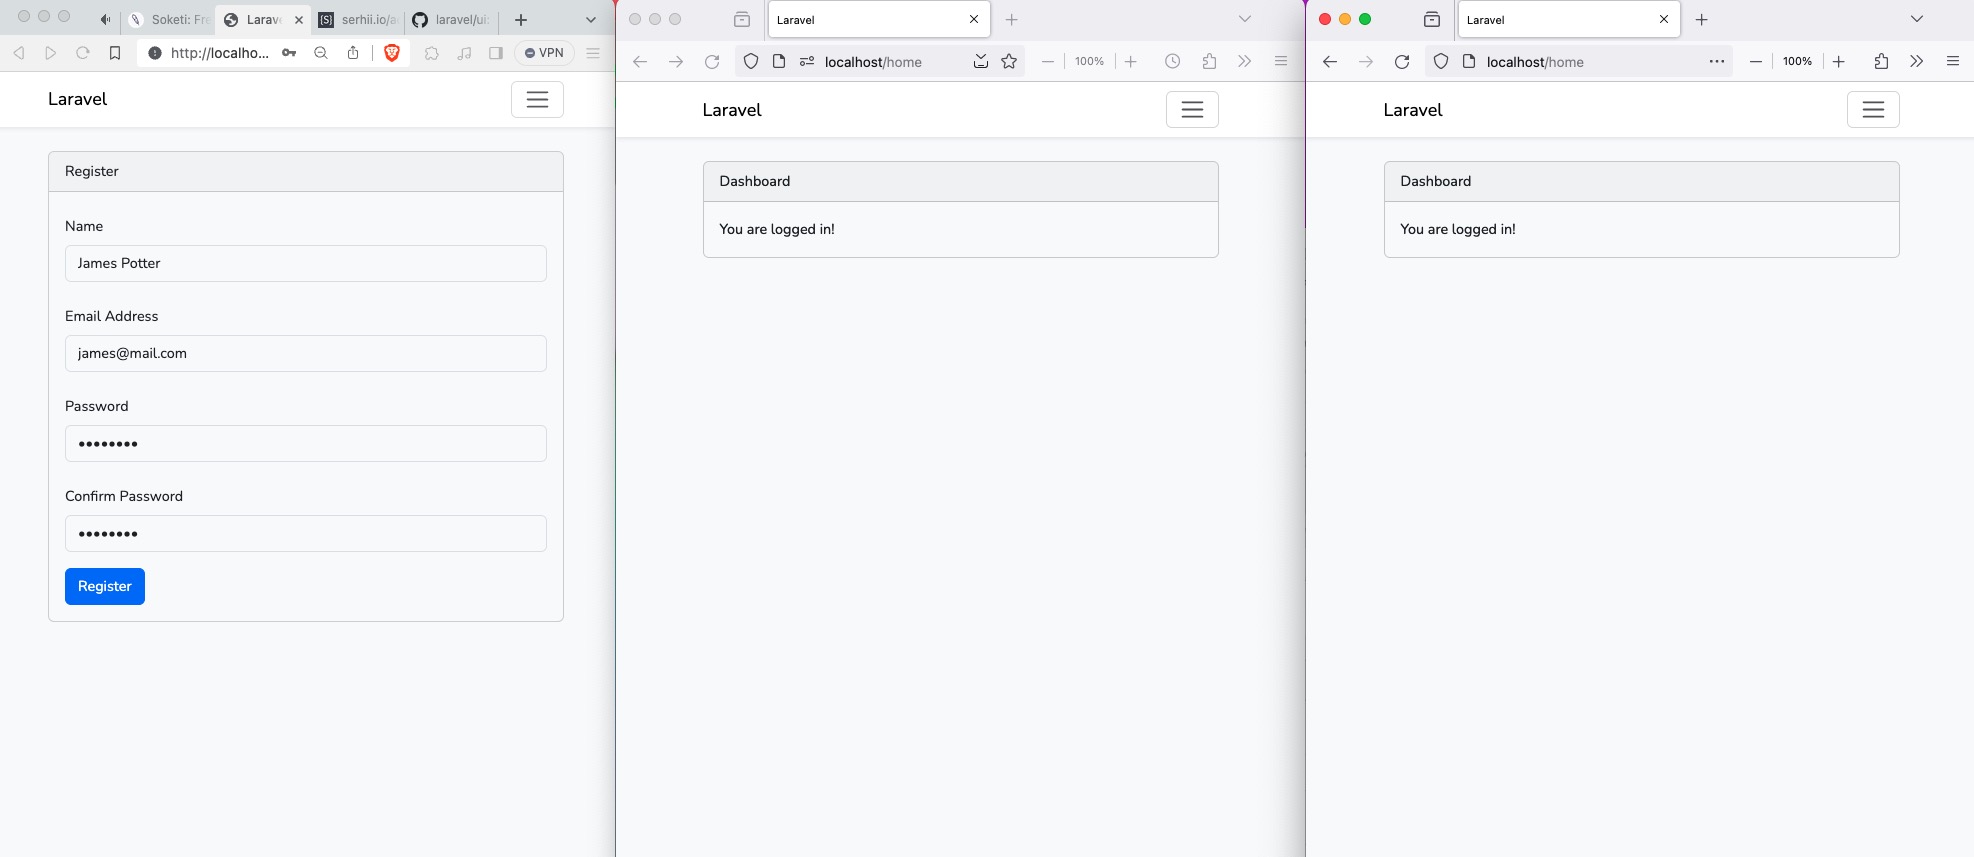Close the Laravel tab in the right Firefox window

pyautogui.click(x=1664, y=19)
